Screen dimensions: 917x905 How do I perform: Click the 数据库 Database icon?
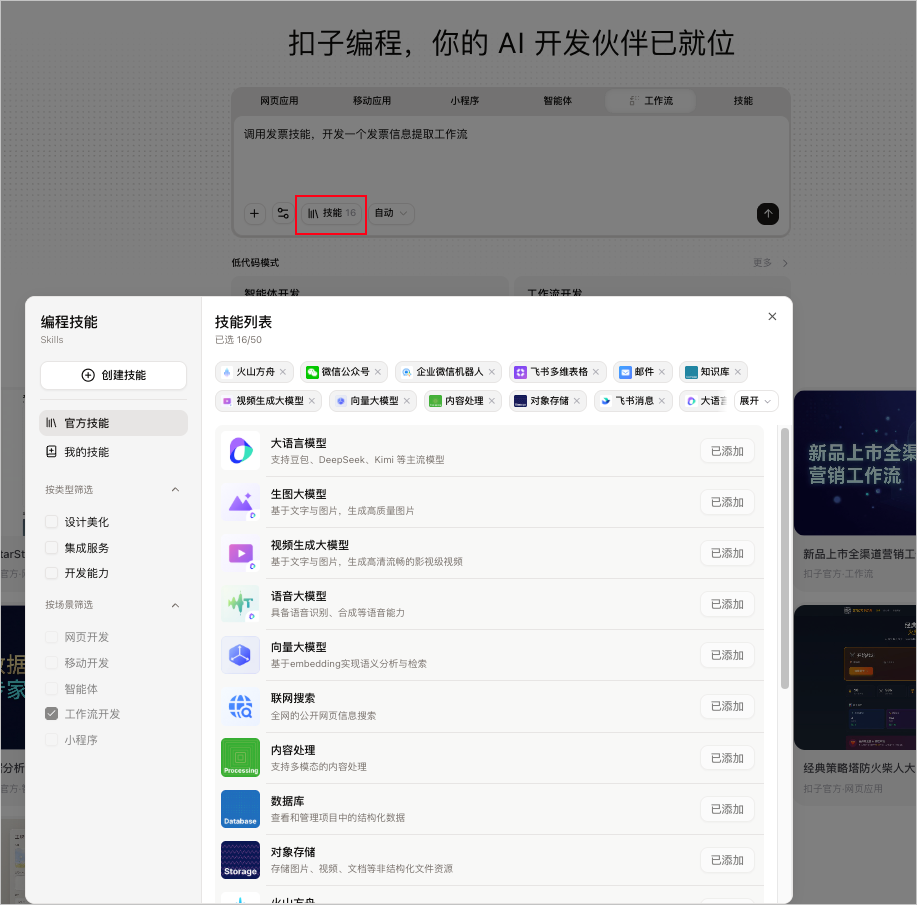tap(240, 808)
